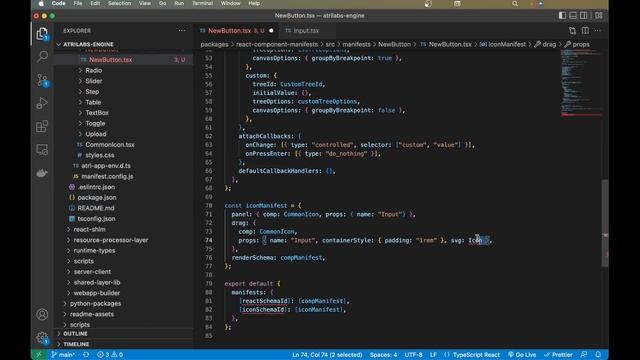Toggle the primary sidebar layout icon

point(562,16)
